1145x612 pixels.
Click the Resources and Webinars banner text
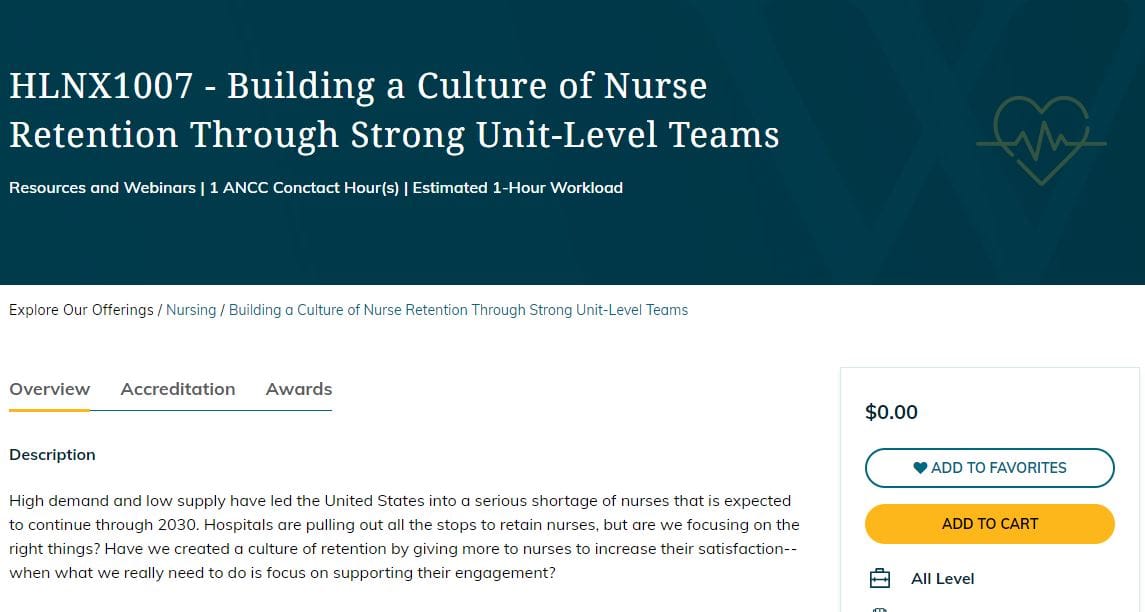[x=102, y=187]
